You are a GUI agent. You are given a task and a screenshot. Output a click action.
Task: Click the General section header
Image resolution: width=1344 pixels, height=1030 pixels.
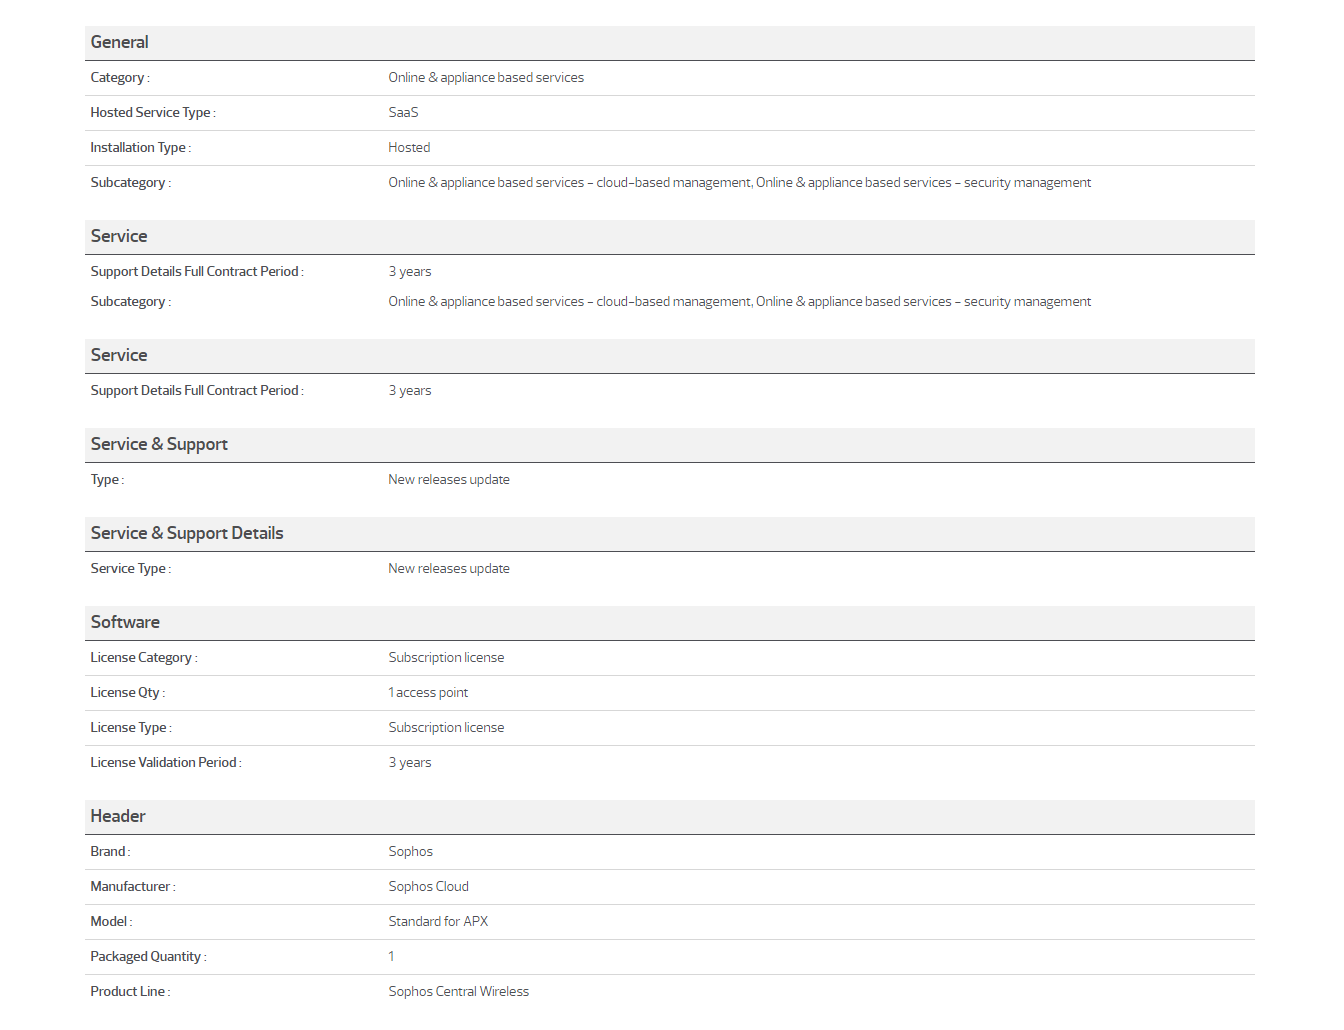pos(119,42)
